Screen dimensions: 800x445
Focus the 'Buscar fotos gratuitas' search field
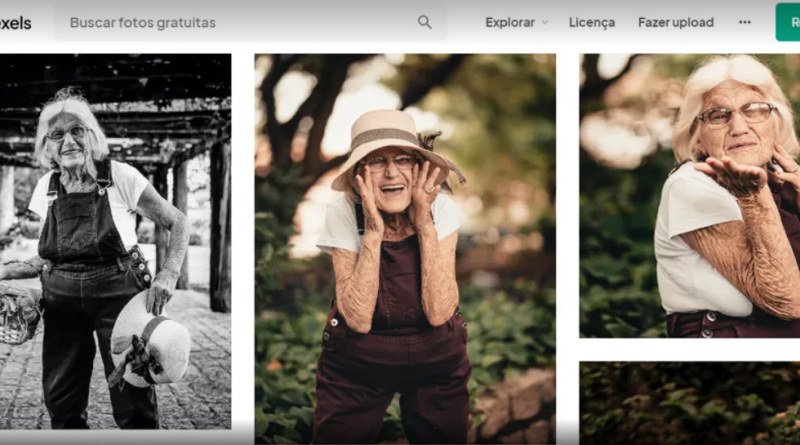pyautogui.click(x=240, y=22)
